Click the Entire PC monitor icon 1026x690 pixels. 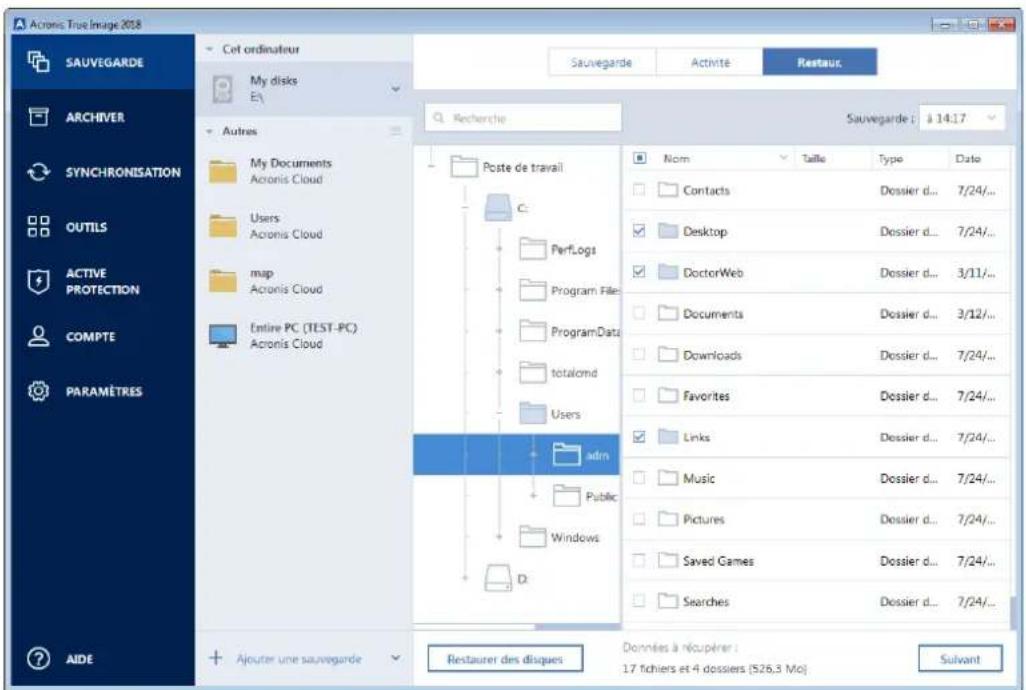222,336
